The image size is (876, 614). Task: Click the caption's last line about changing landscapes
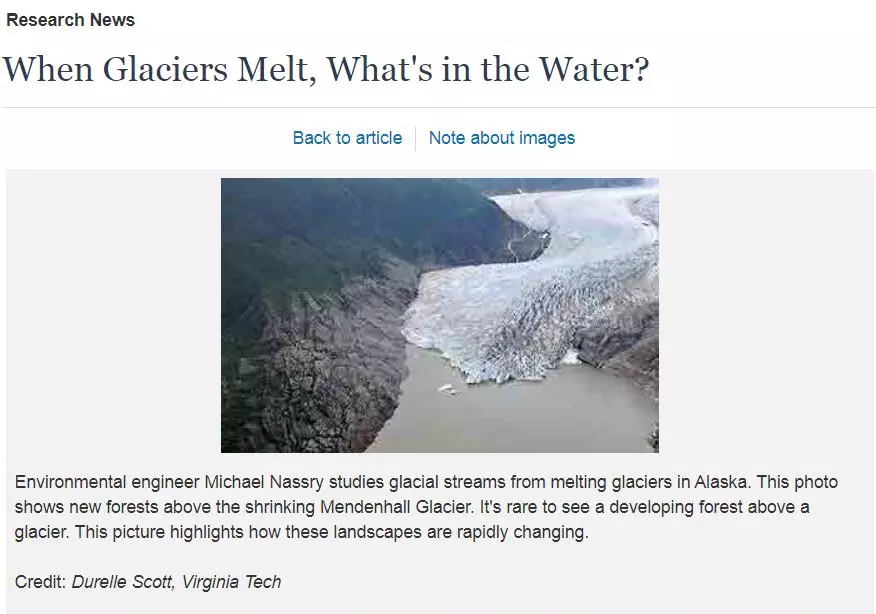click(302, 532)
